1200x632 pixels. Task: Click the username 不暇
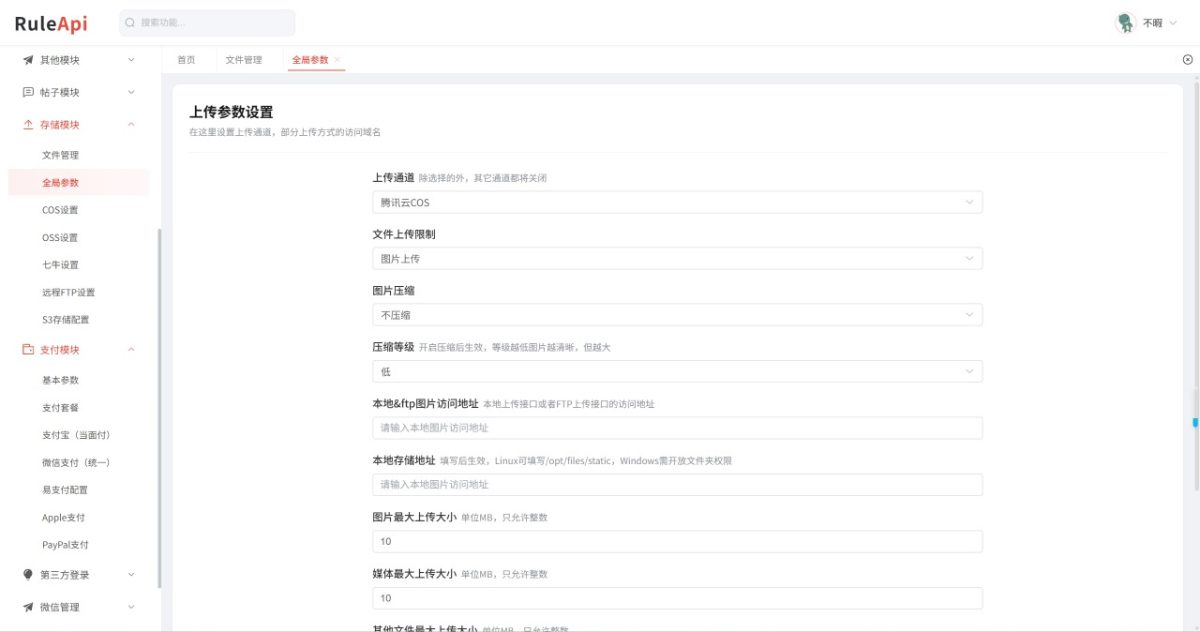1153,23
